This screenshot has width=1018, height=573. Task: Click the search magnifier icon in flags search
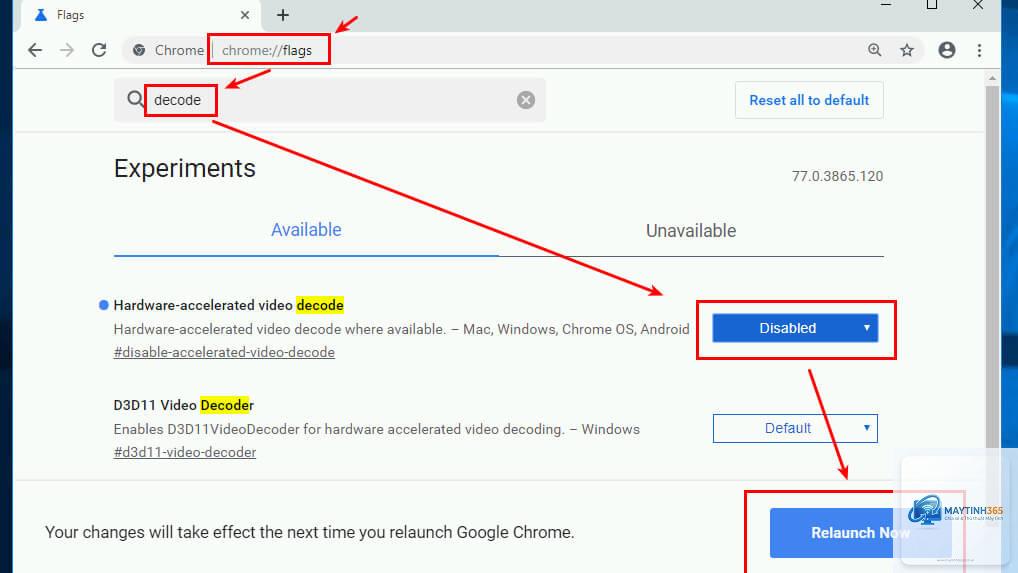[x=135, y=99]
